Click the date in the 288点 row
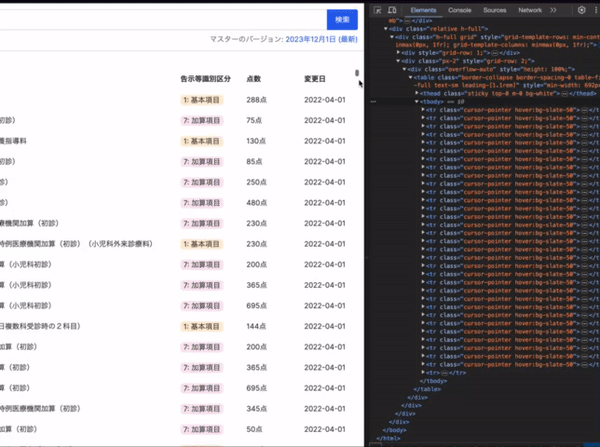Viewport: 600px width, 447px height. click(324, 100)
